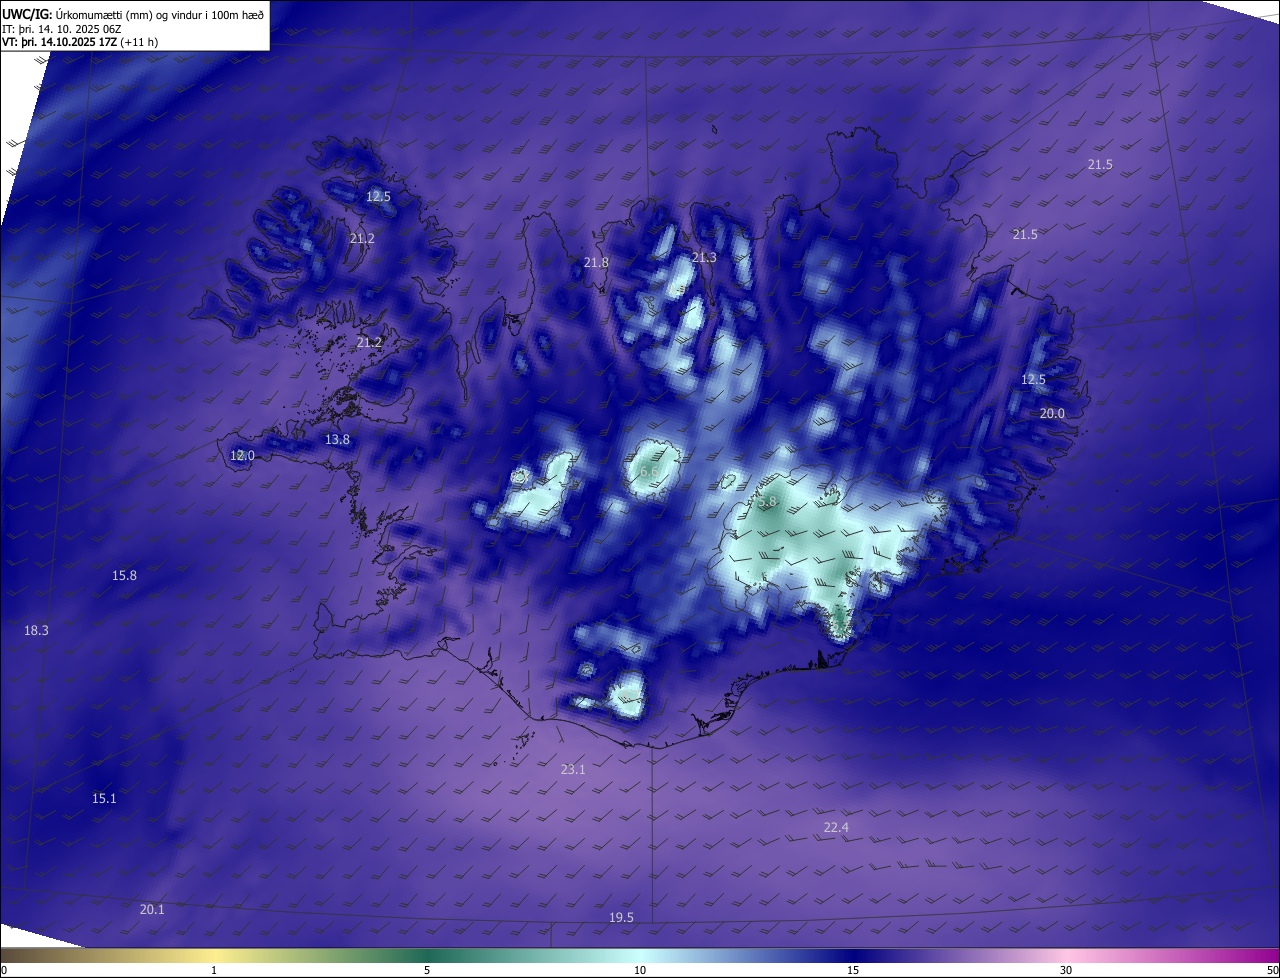Click the 18.3 value label
Screen dimensions: 1280x978
coord(36,630)
